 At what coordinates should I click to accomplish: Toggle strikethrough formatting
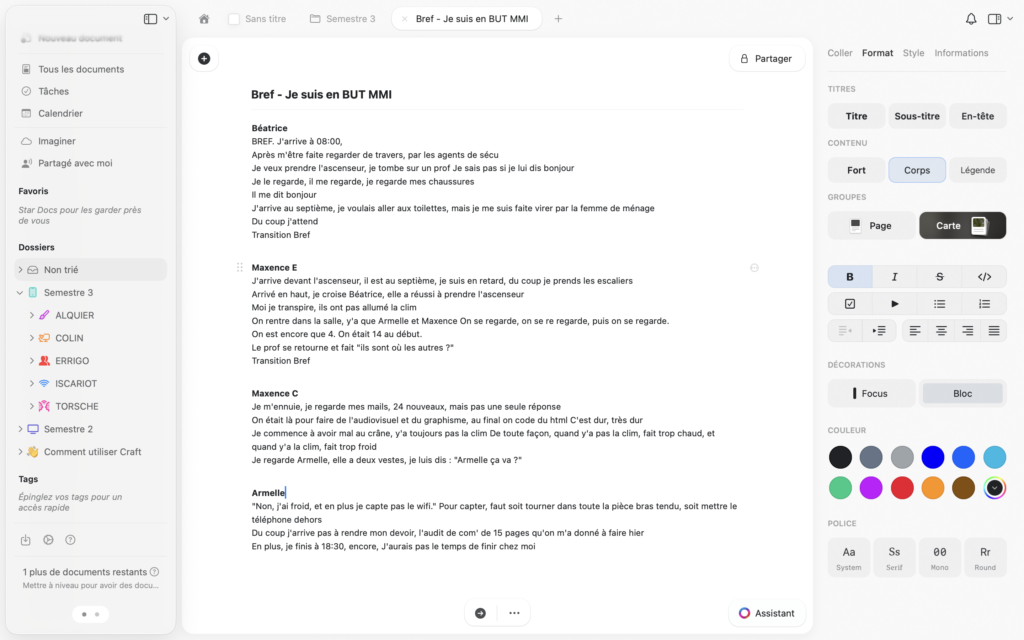click(x=939, y=277)
